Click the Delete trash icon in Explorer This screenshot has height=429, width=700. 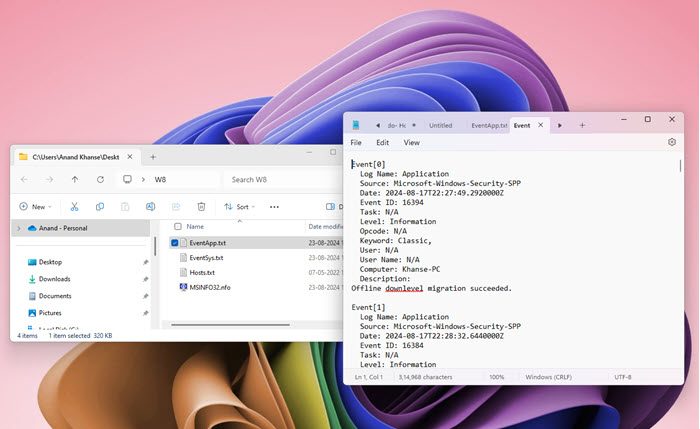click(x=201, y=206)
